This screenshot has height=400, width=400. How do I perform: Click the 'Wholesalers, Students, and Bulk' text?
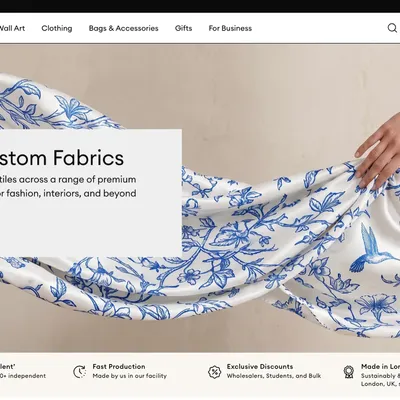click(274, 376)
